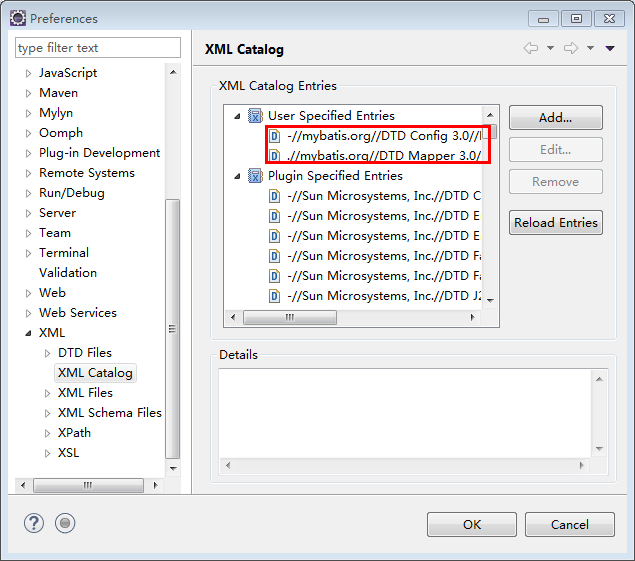Select the Team tree item label
Screen dimensions: 635x561
[x=55, y=233]
